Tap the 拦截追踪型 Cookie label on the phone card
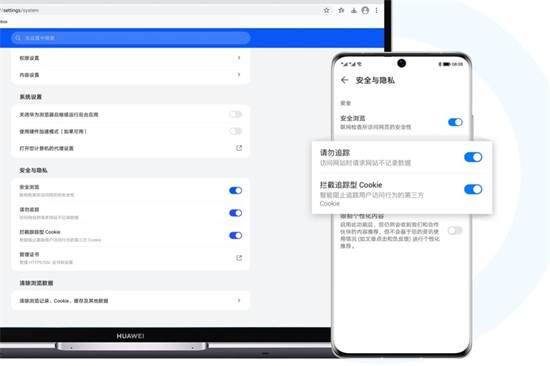Viewport: 550px width, 366px height. coord(351,185)
